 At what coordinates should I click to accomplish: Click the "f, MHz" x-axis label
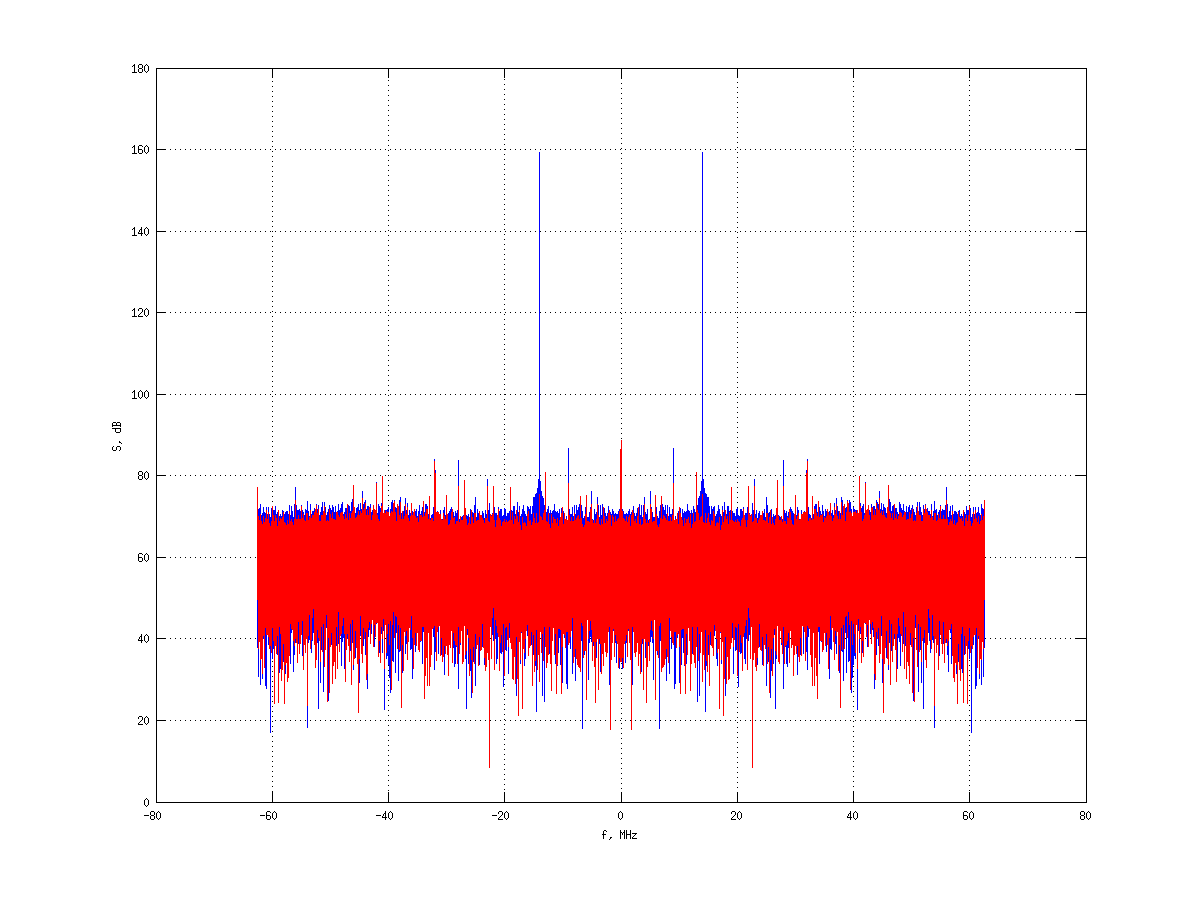click(x=621, y=834)
